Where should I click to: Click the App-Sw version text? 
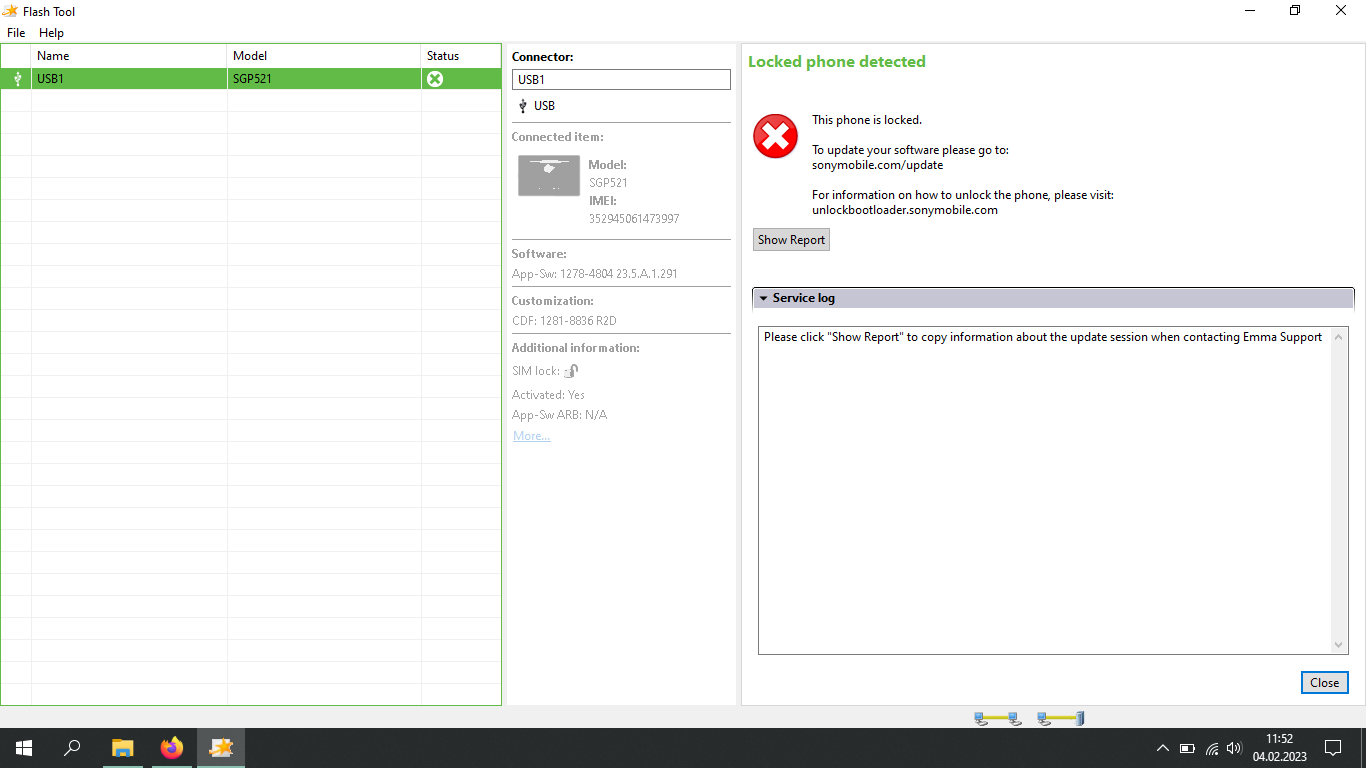click(x=594, y=274)
